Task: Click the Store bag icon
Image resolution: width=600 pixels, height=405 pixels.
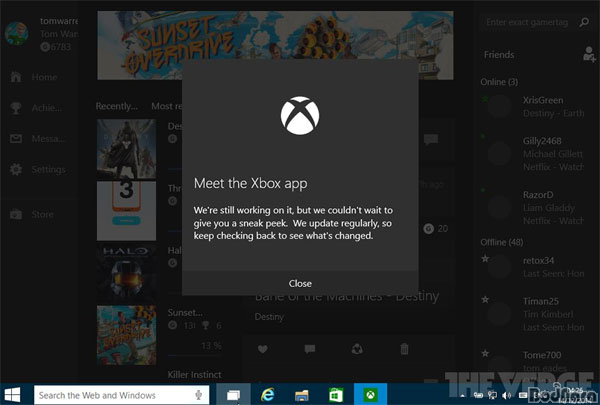Action: tap(16, 214)
